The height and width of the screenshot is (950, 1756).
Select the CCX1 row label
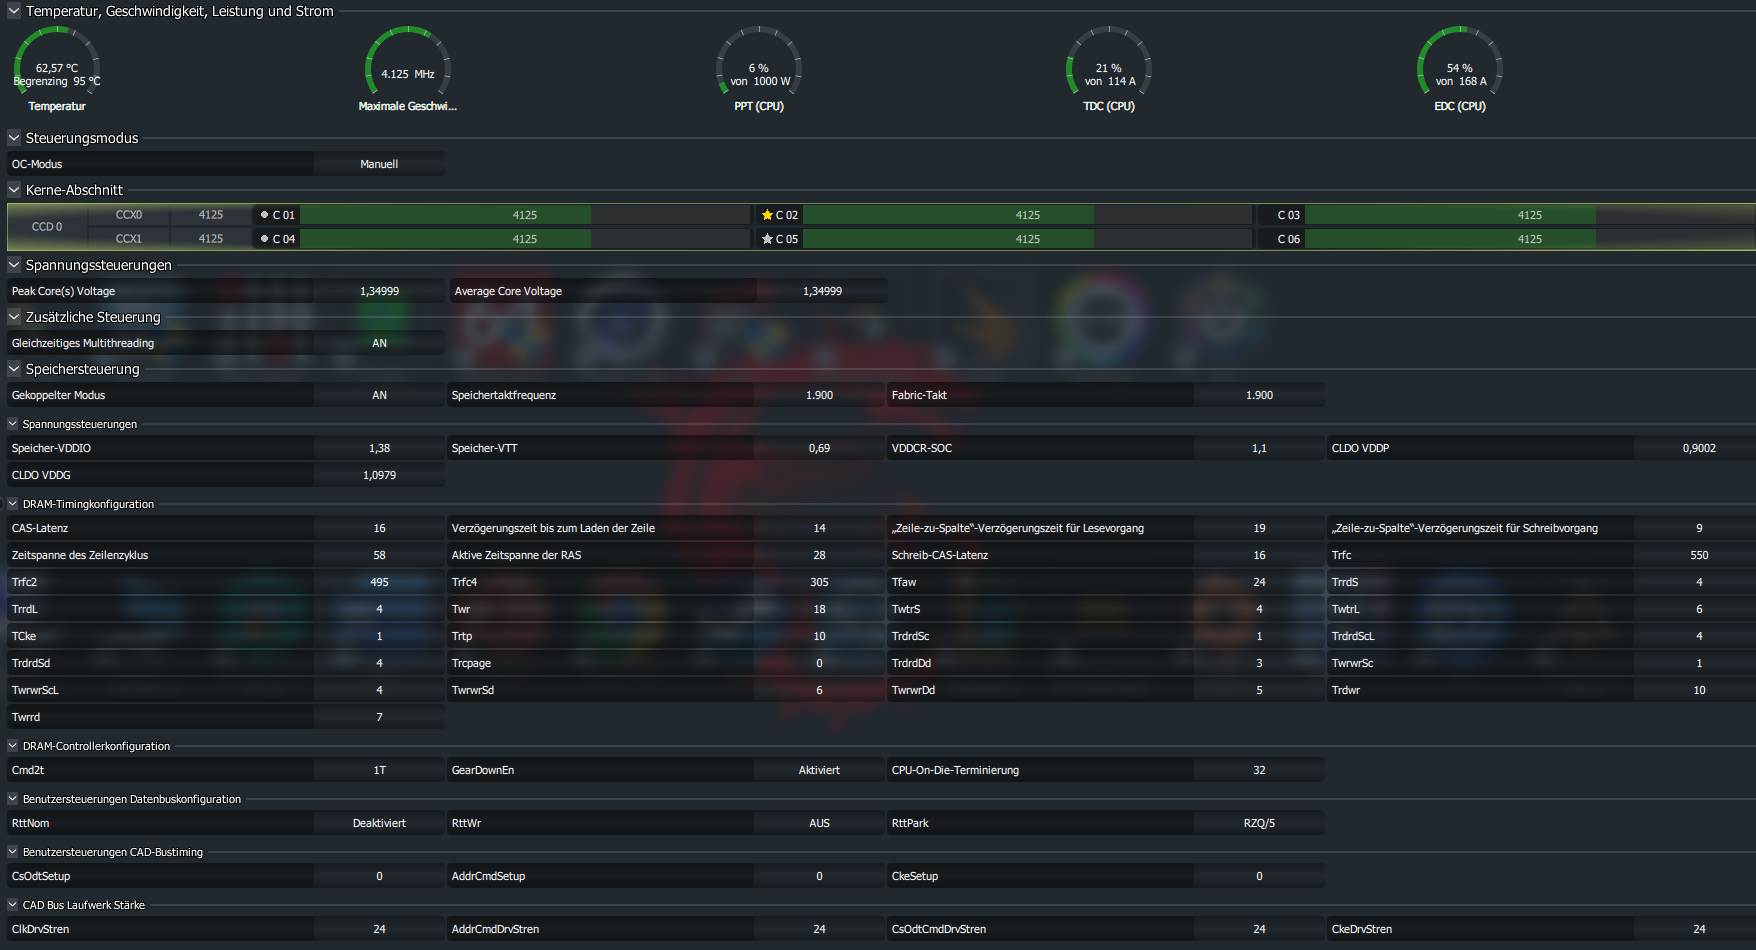129,239
